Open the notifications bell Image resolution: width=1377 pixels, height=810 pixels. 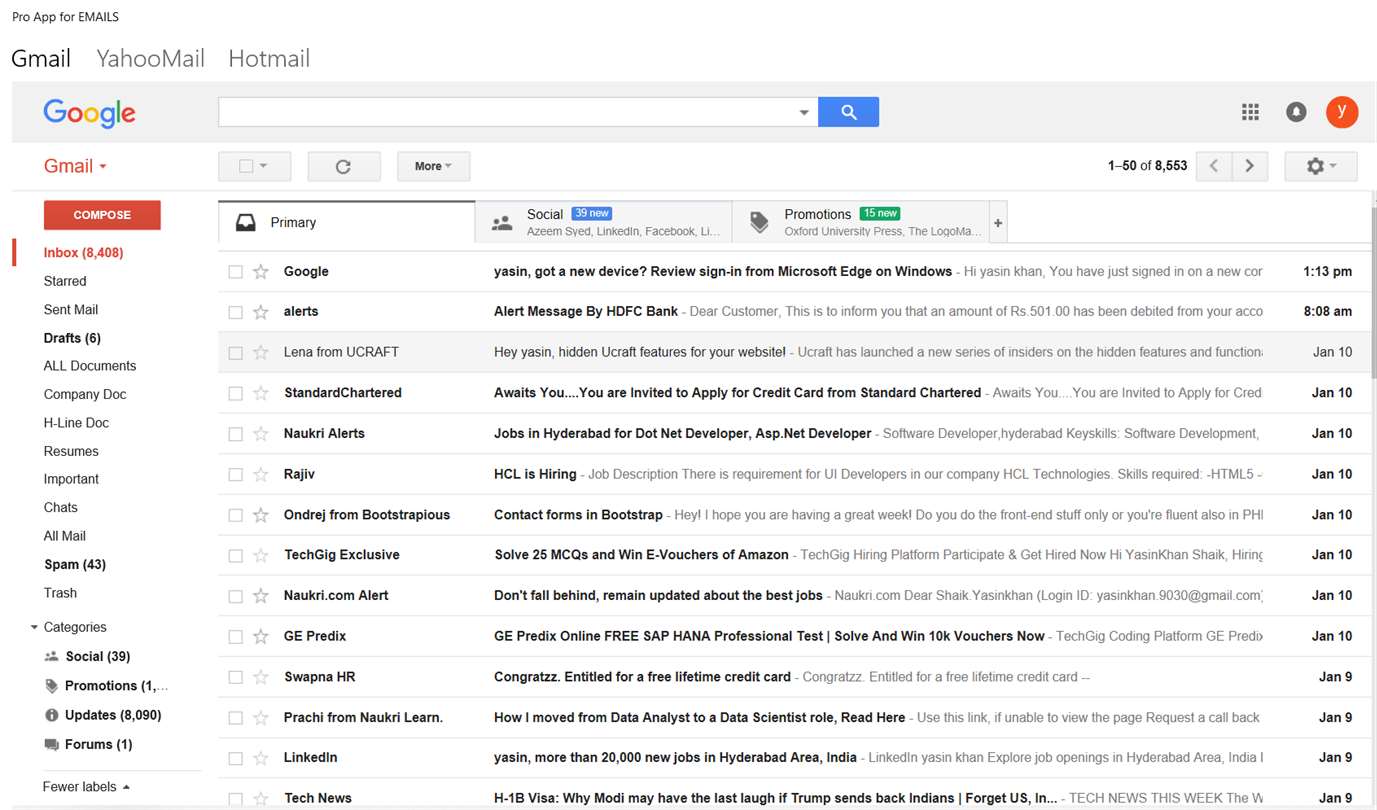pos(1296,112)
